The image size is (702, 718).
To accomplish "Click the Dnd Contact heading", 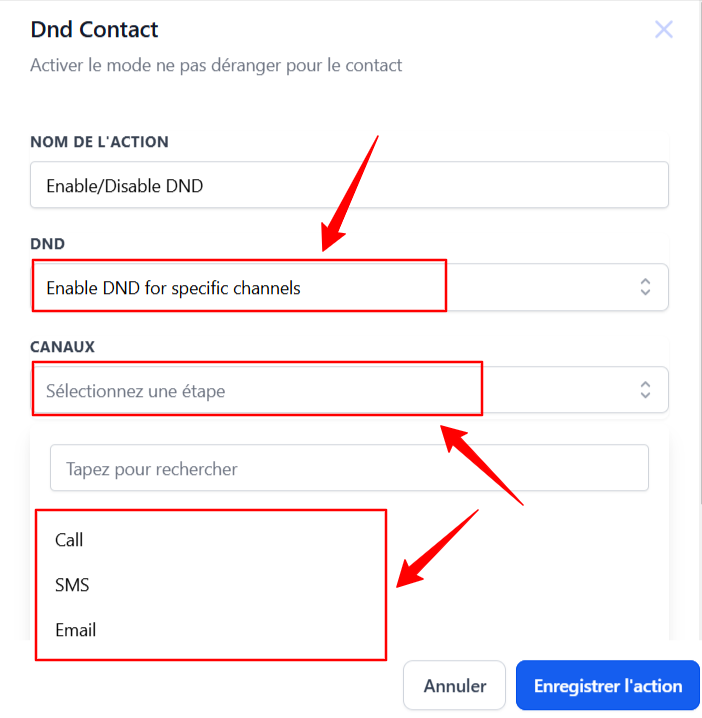I will (x=94, y=29).
